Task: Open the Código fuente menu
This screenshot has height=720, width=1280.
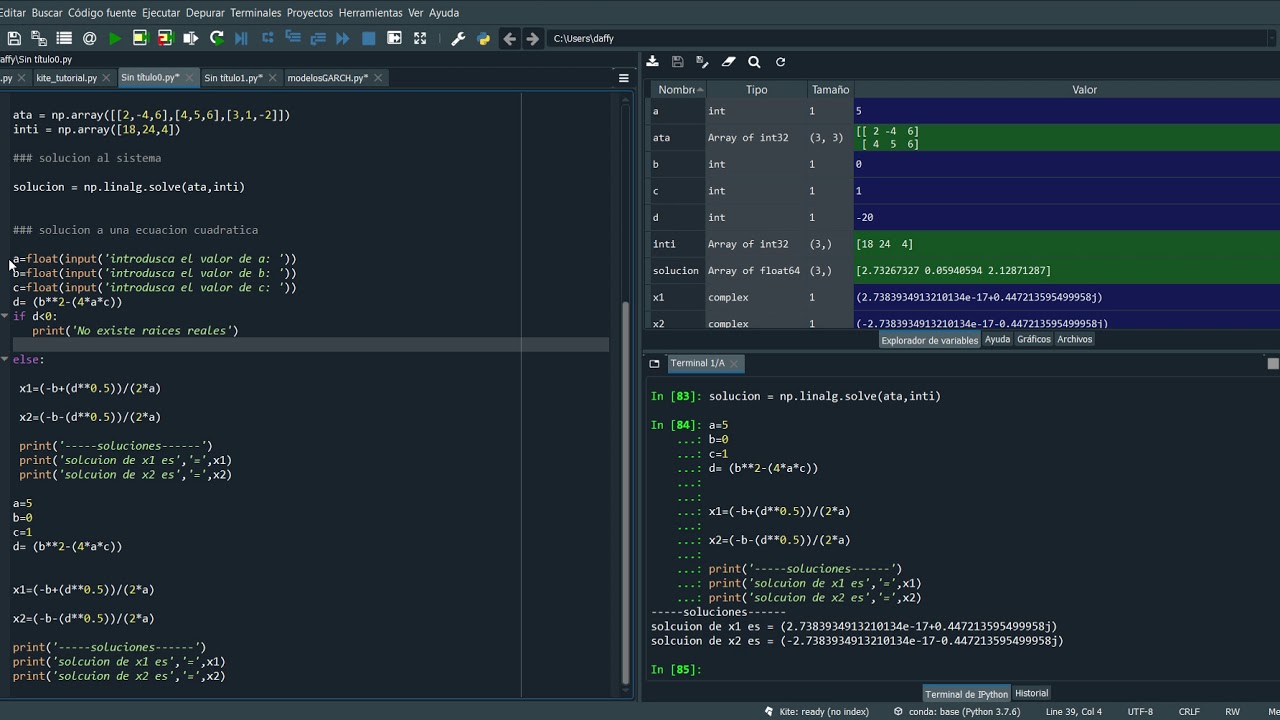Action: click(102, 13)
